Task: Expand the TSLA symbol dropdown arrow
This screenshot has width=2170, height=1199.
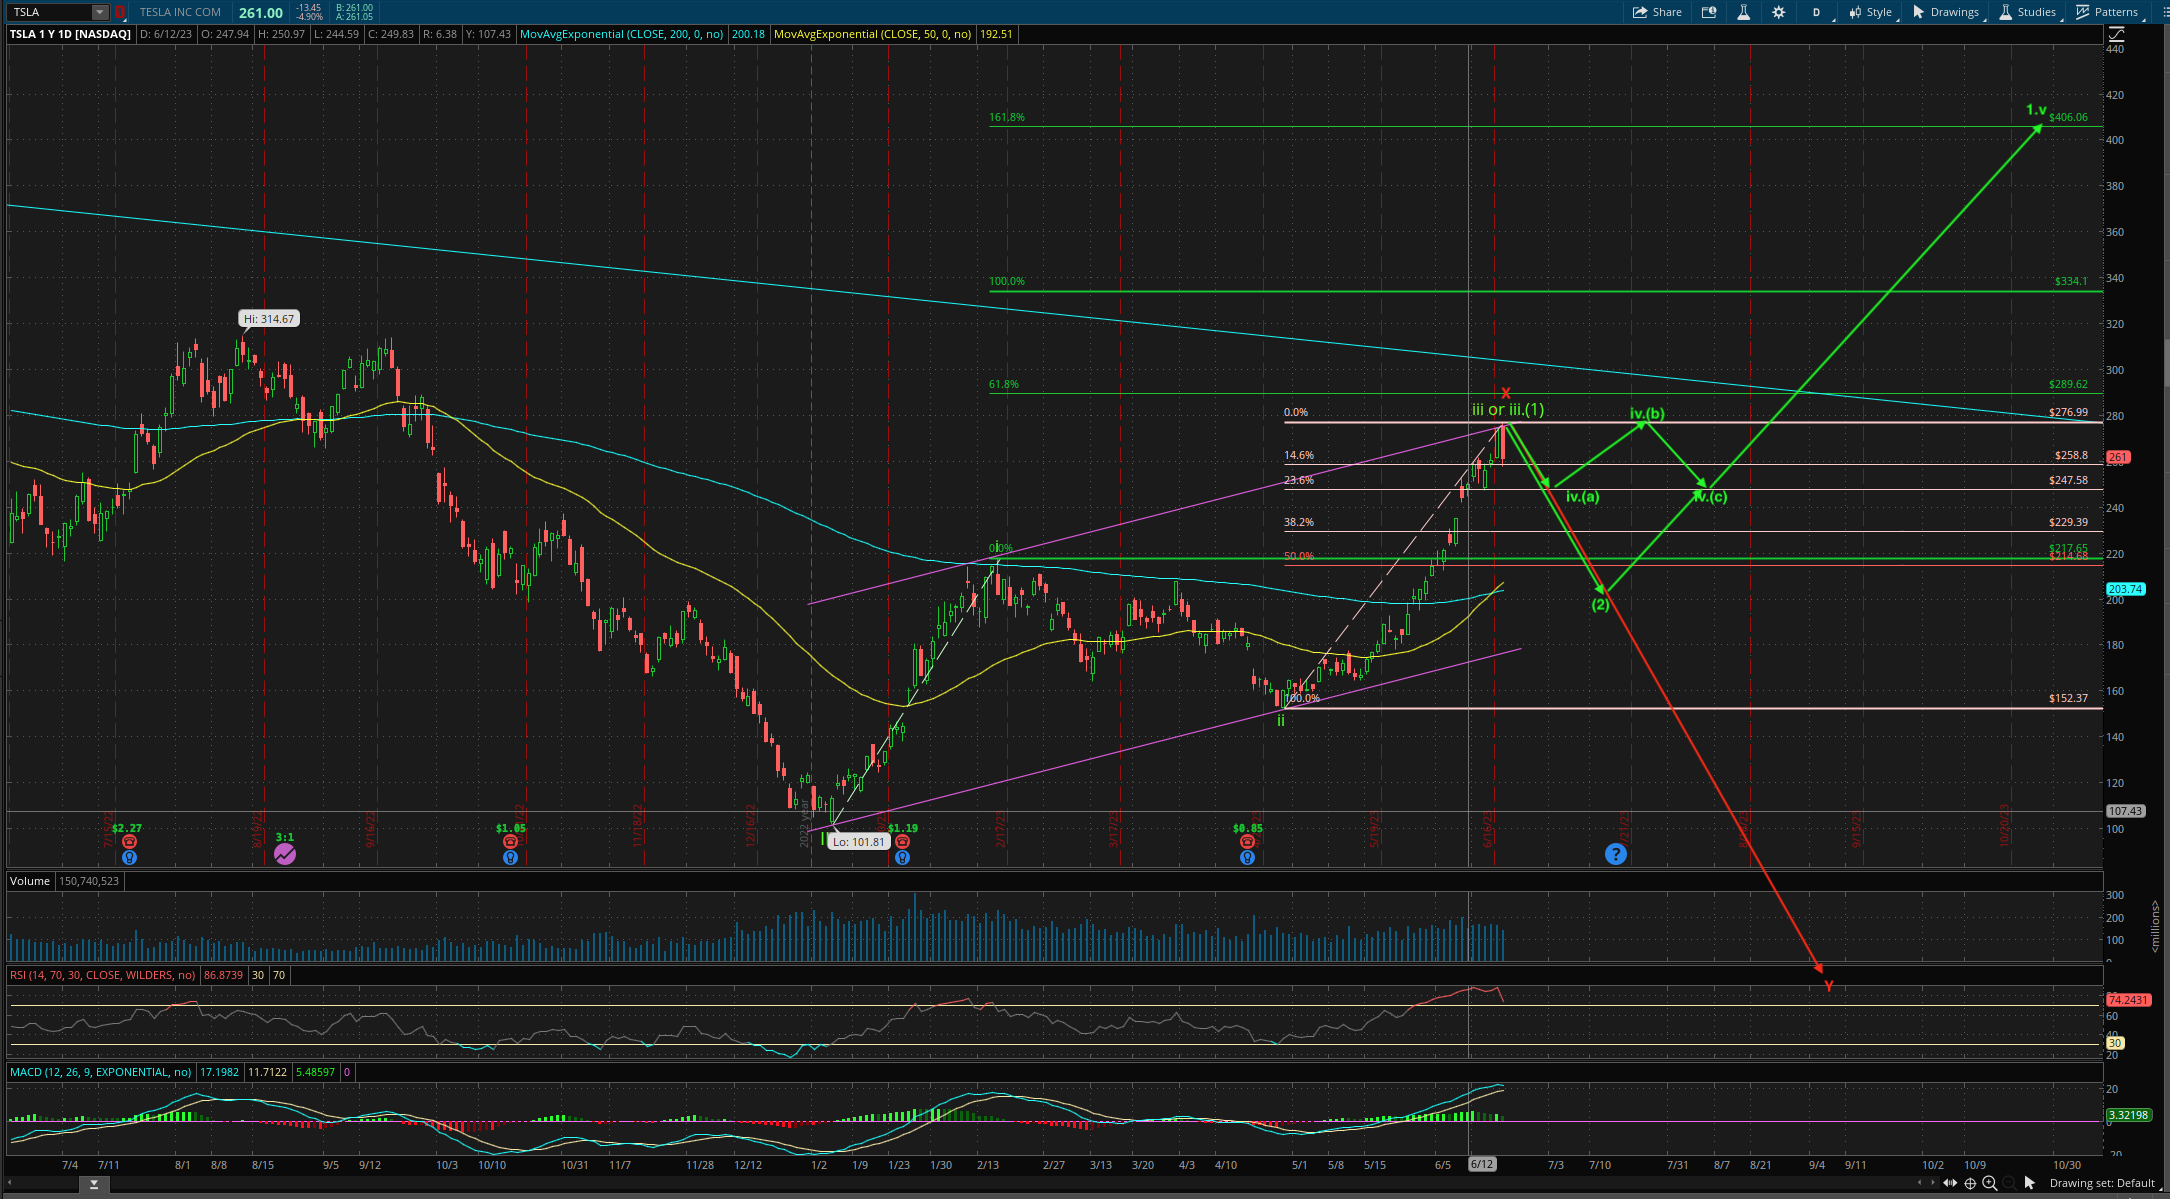Action: 99,12
